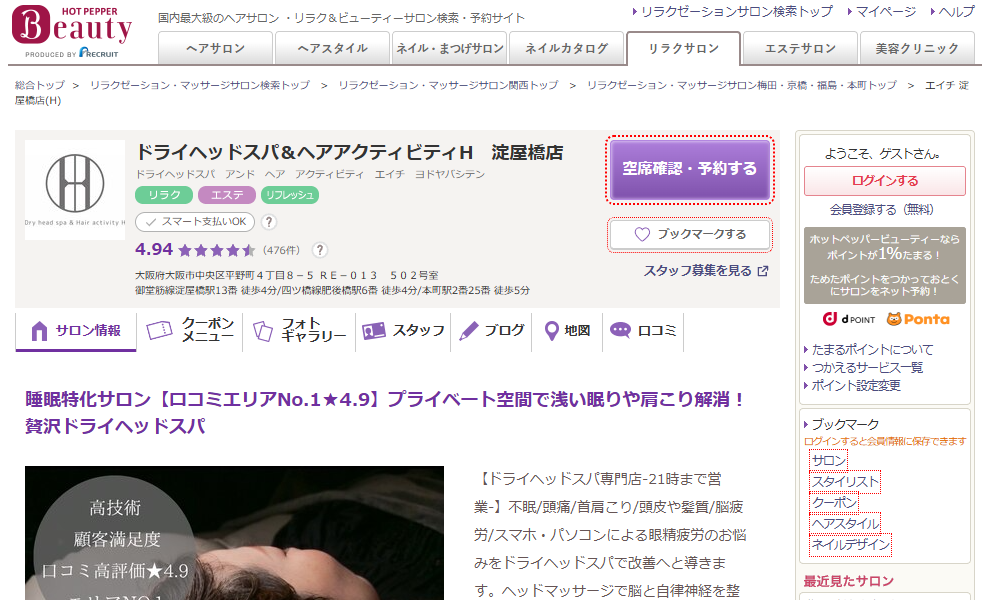The image size is (1000, 600).
Task: Click 空席確認・予約する button
Action: [x=689, y=170]
